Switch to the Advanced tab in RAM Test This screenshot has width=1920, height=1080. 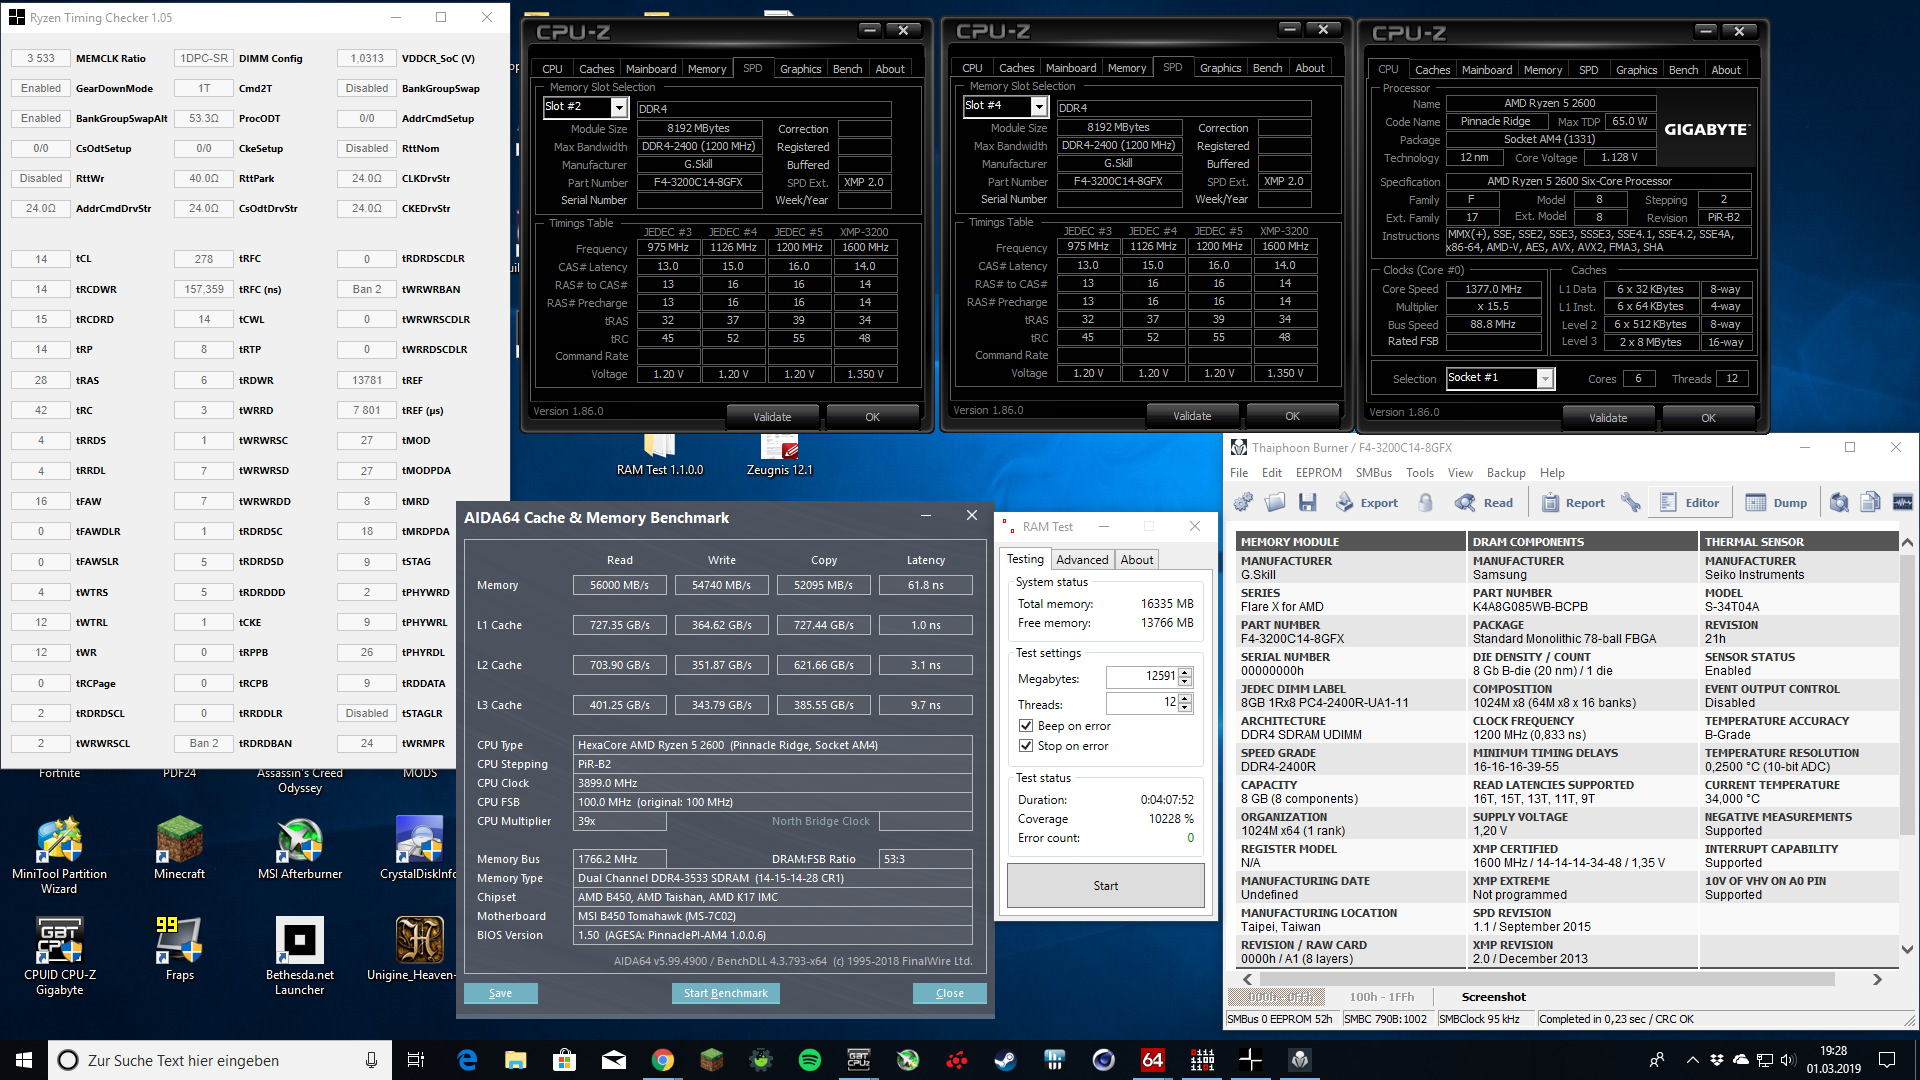click(x=1082, y=560)
